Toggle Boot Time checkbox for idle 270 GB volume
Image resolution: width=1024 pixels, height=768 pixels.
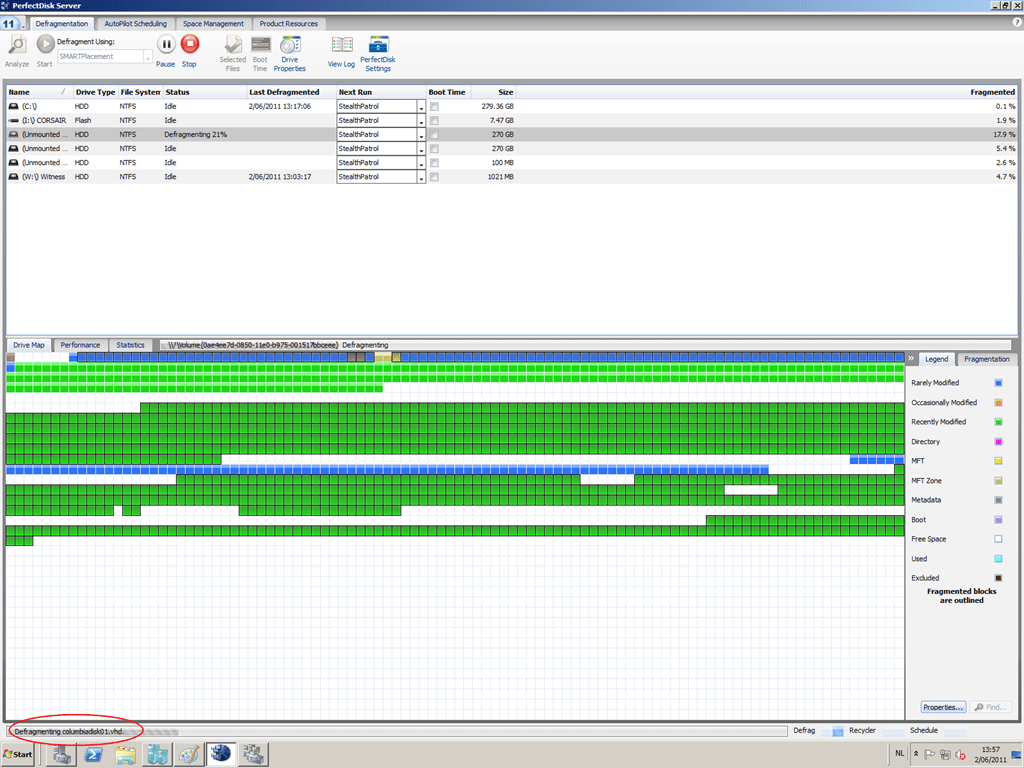tap(434, 149)
